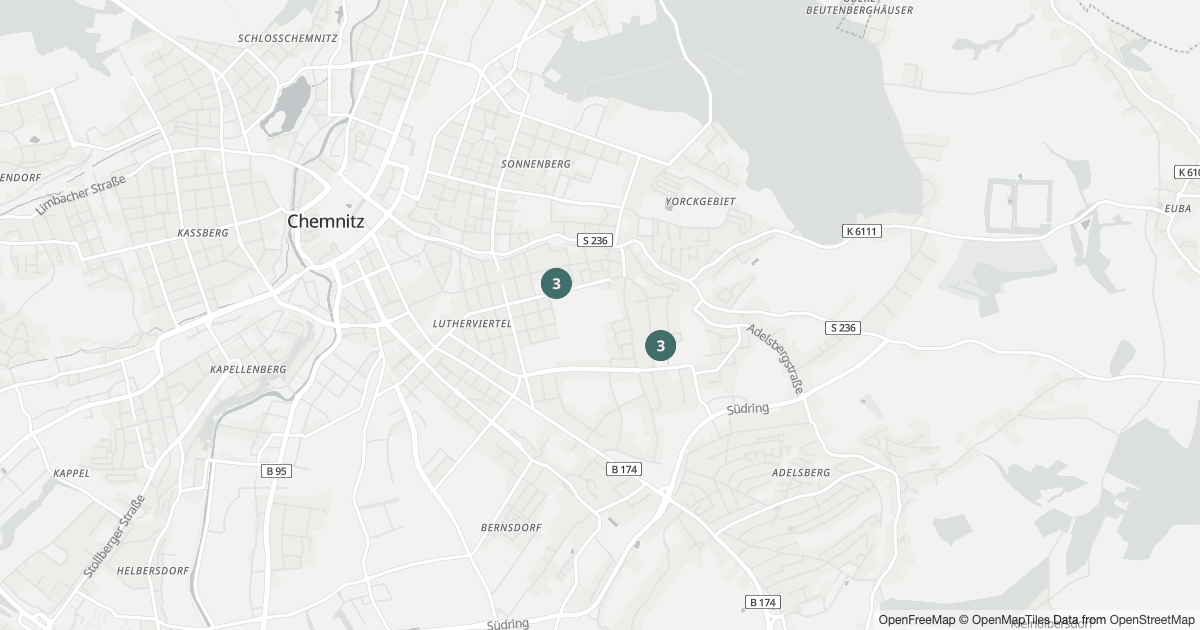The width and height of the screenshot is (1200, 630).
Task: Select the B 174 shield below Adelsberg
Action: 763,602
